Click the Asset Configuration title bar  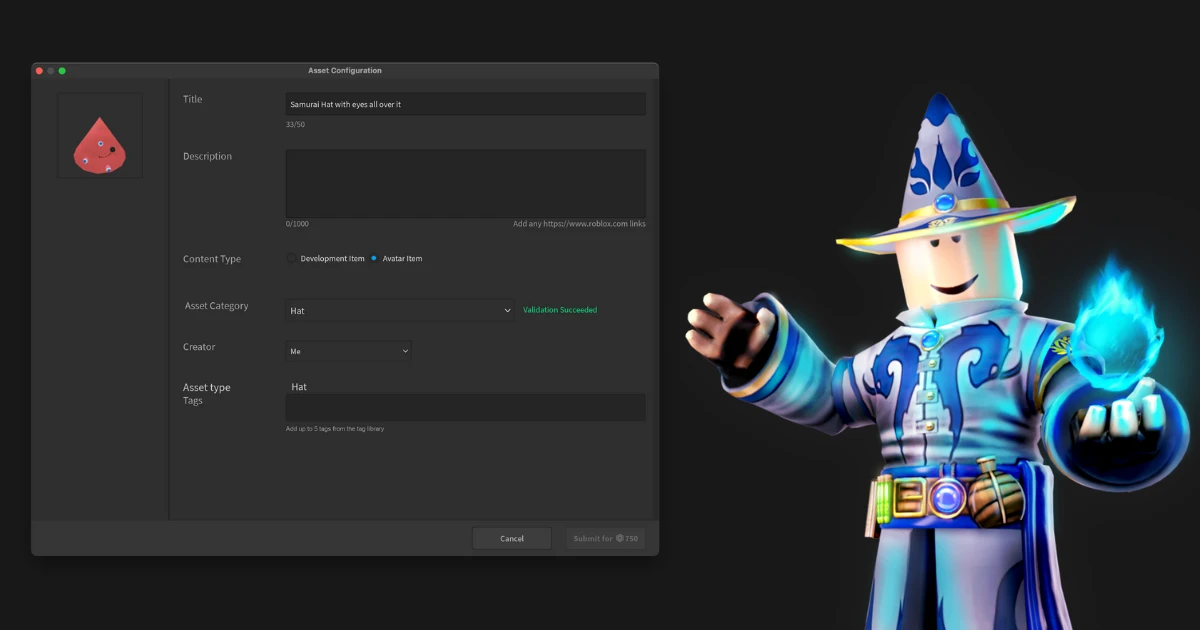click(345, 70)
